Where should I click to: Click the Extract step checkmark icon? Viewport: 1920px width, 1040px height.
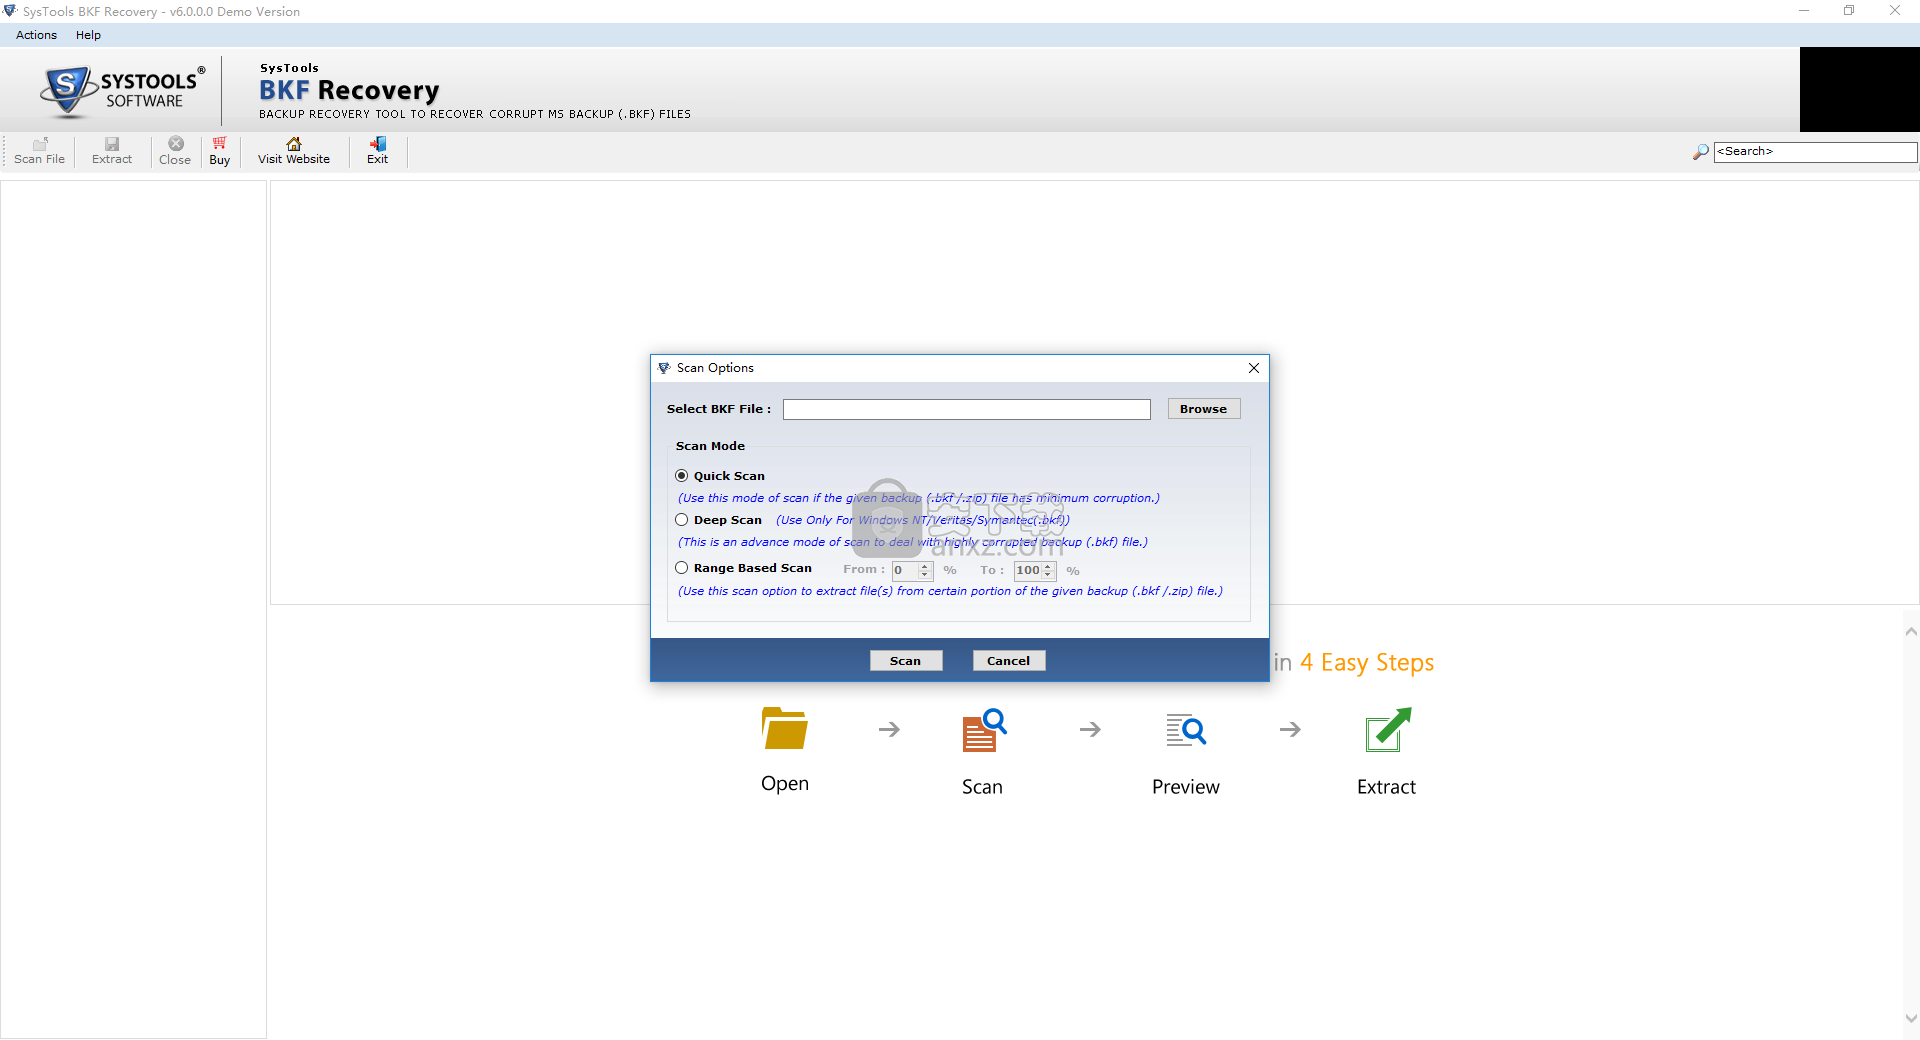pos(1388,730)
